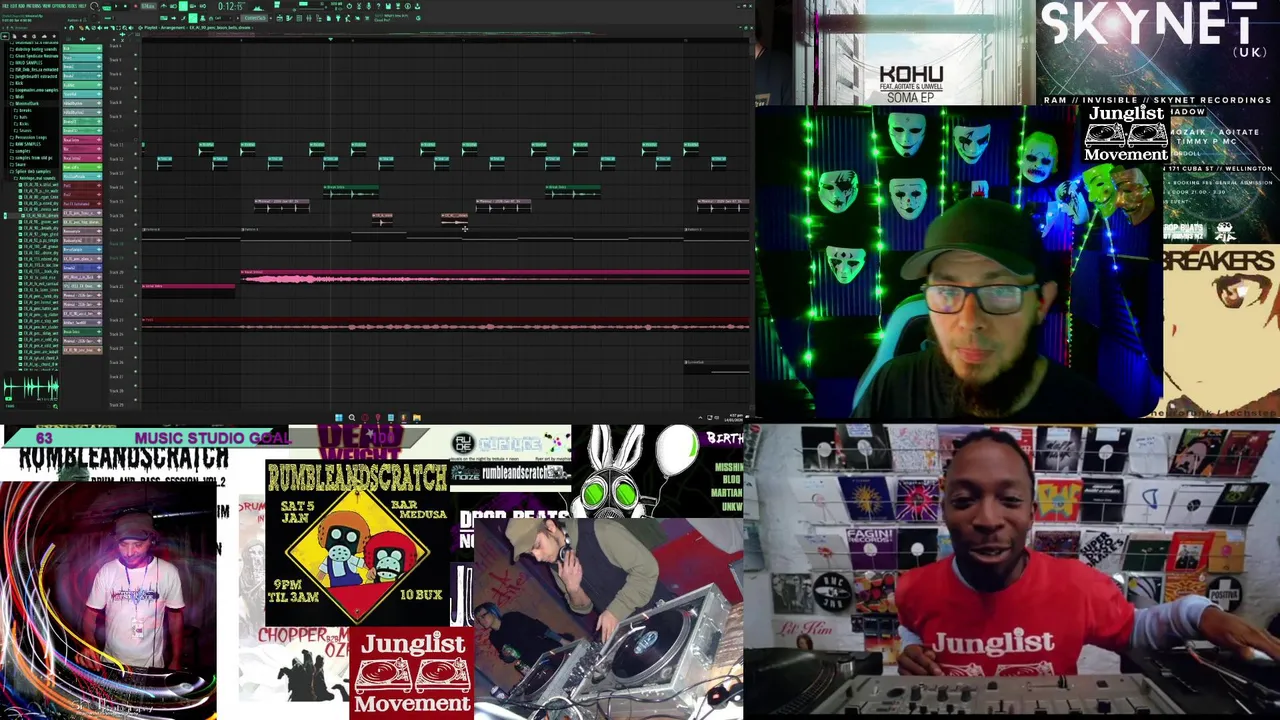Click the browser star favorites icon
1280x720 pixels.
[x=54, y=36]
